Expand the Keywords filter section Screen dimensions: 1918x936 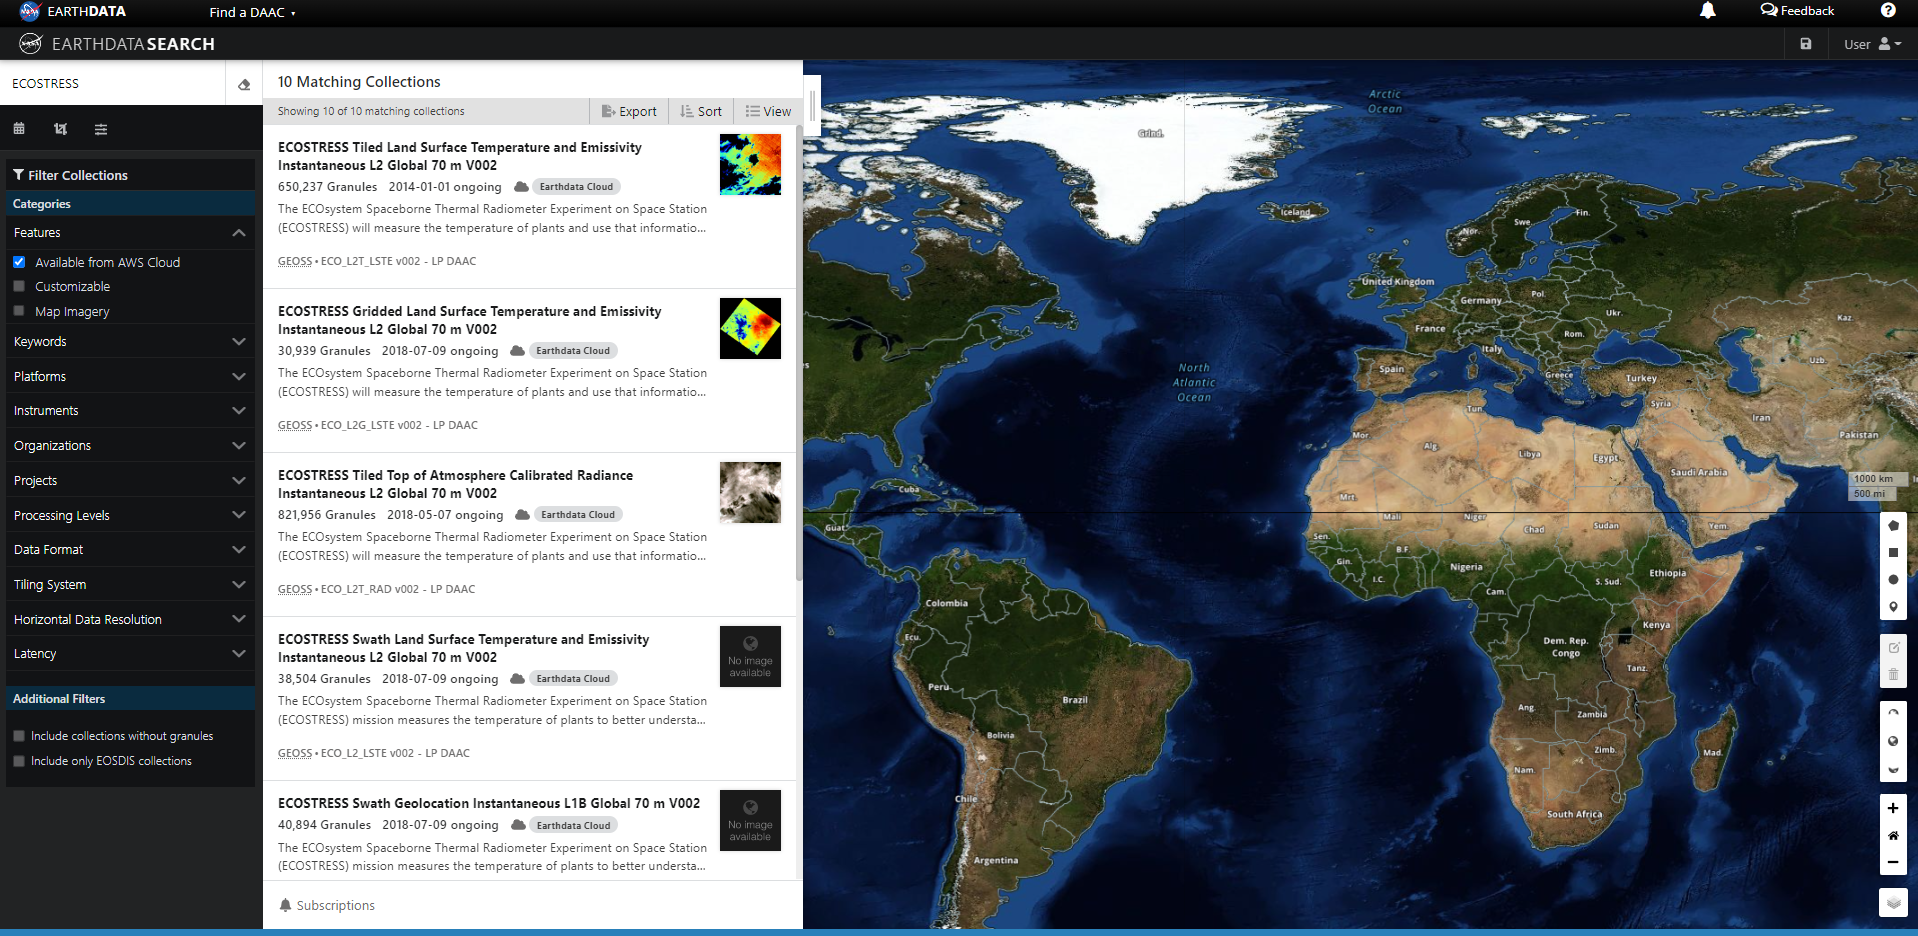pyautogui.click(x=130, y=342)
